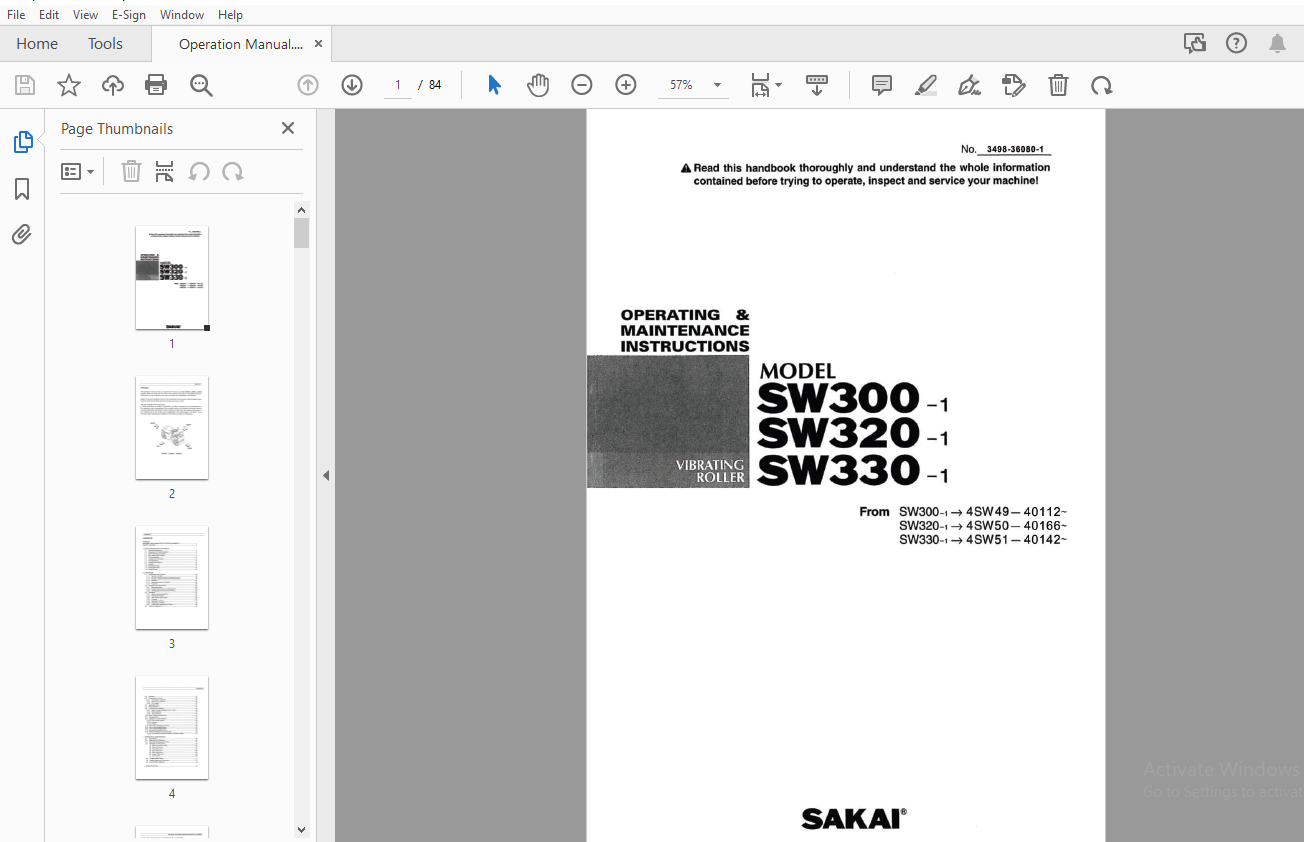Bookmark the file with star icon

pos(68,85)
